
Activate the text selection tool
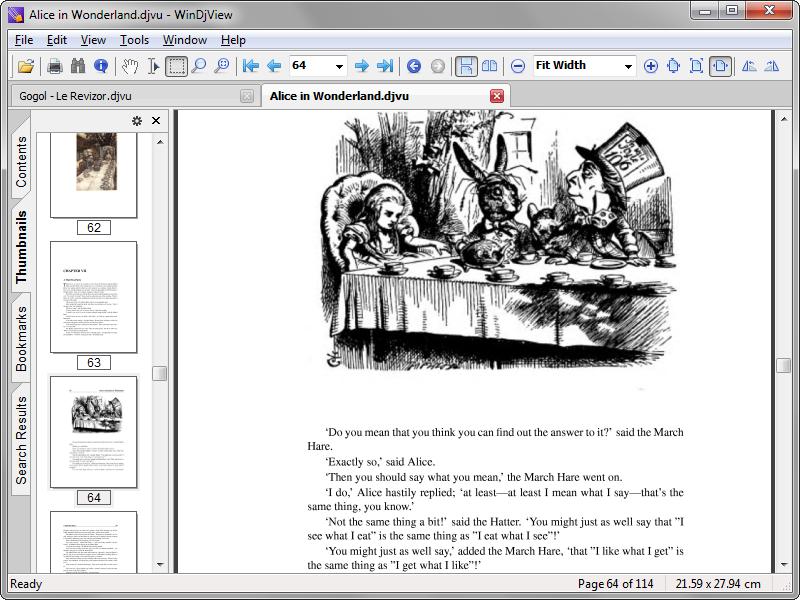(152, 65)
